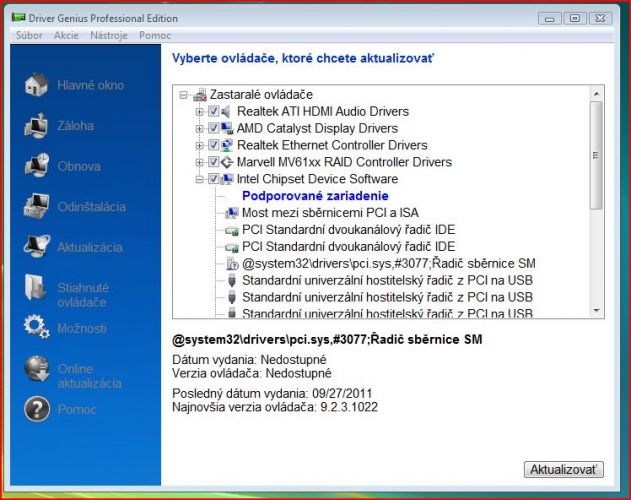Expand Realtek ATI HDMI Audio Drivers node
The height and width of the screenshot is (500, 631).
click(199, 112)
